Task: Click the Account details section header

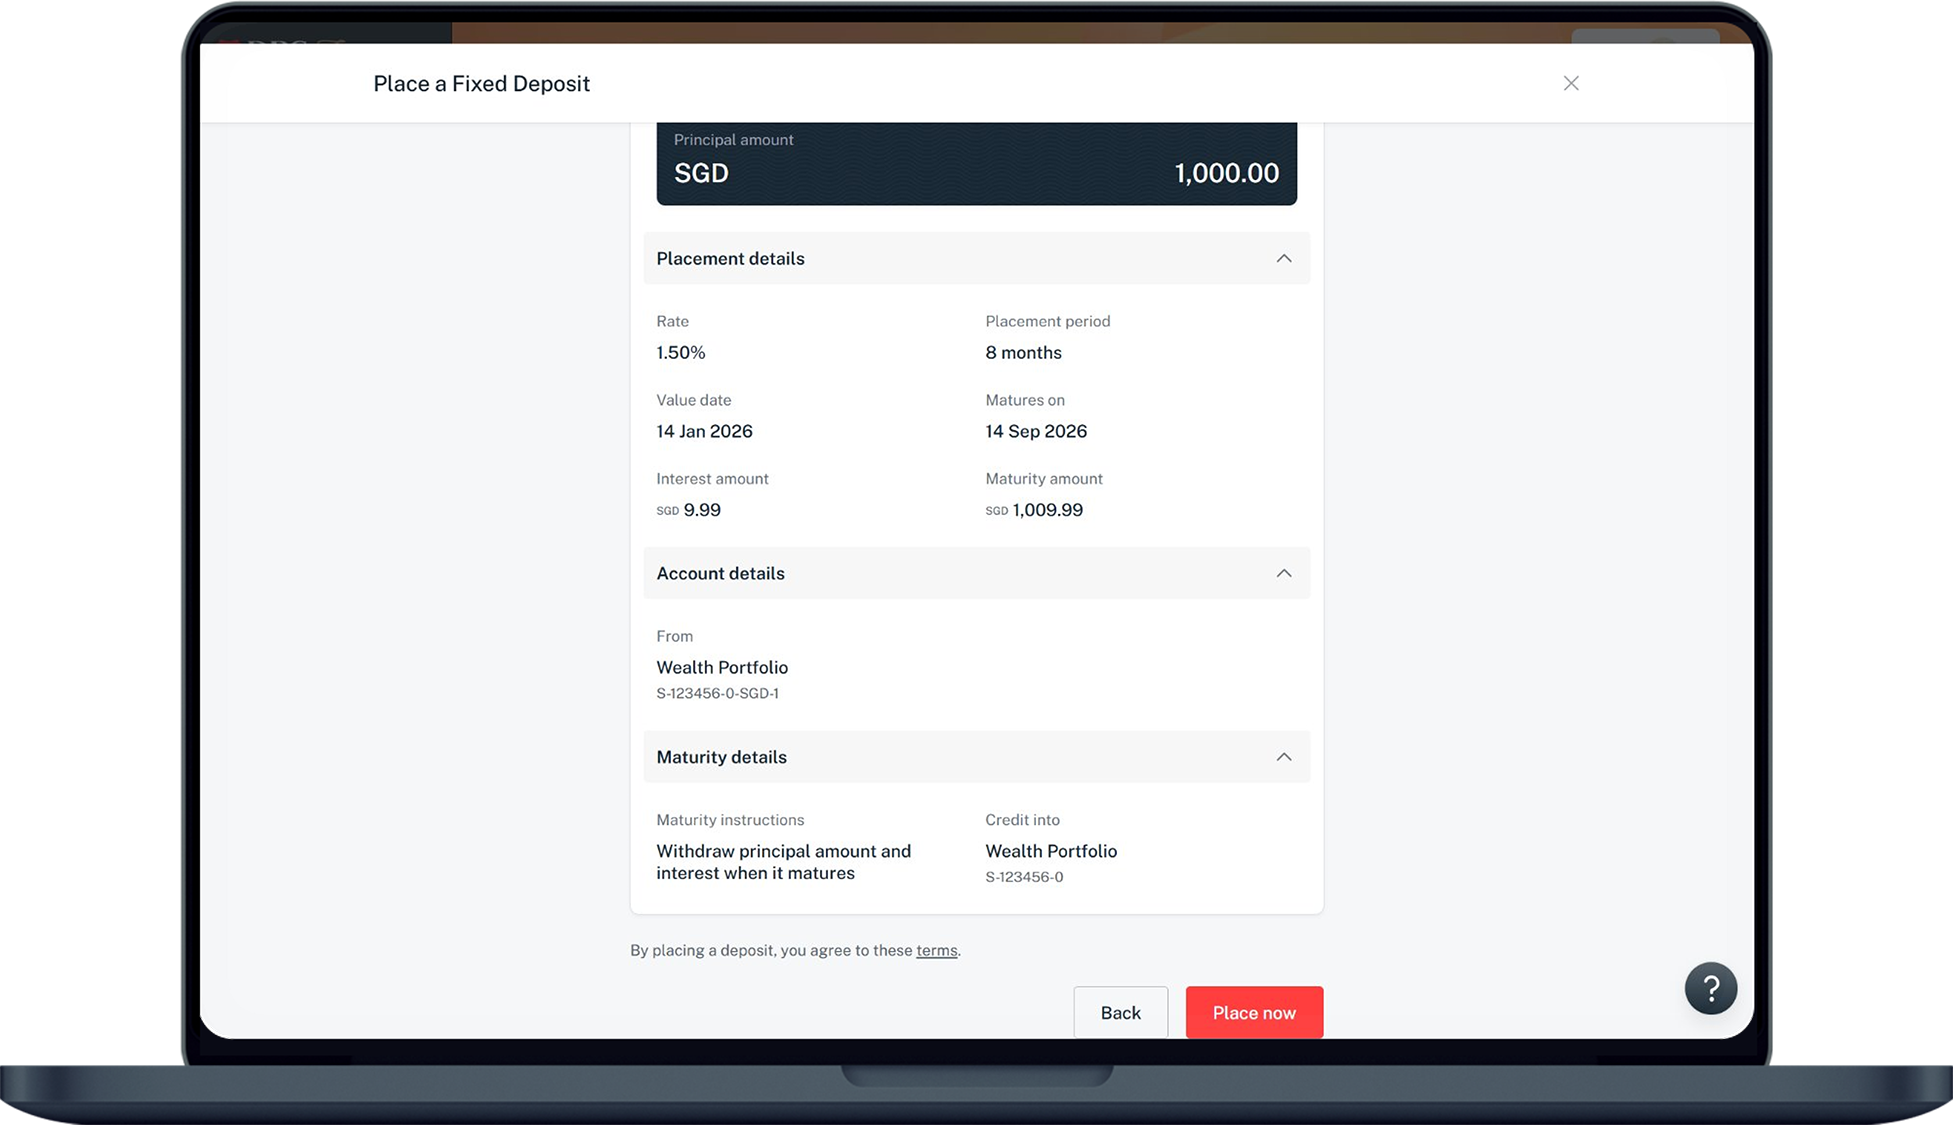Action: (x=720, y=573)
